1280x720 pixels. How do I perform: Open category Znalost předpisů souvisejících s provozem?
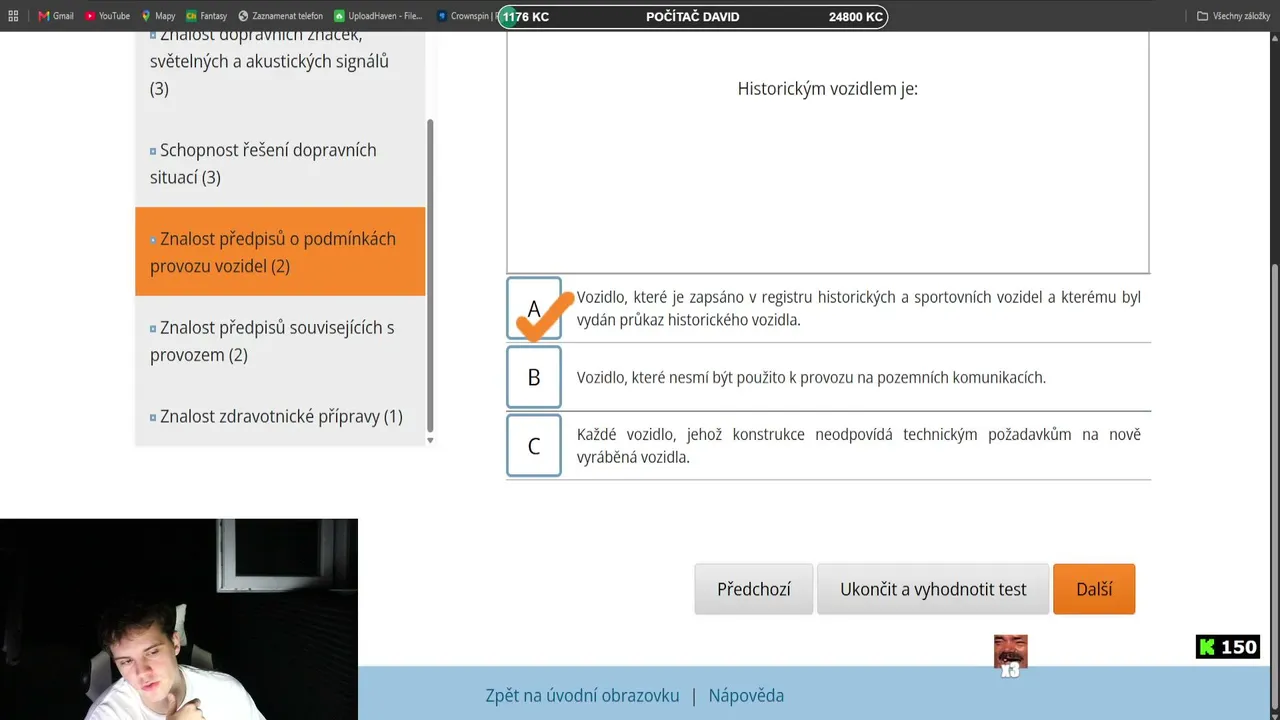pyautogui.click(x=280, y=341)
